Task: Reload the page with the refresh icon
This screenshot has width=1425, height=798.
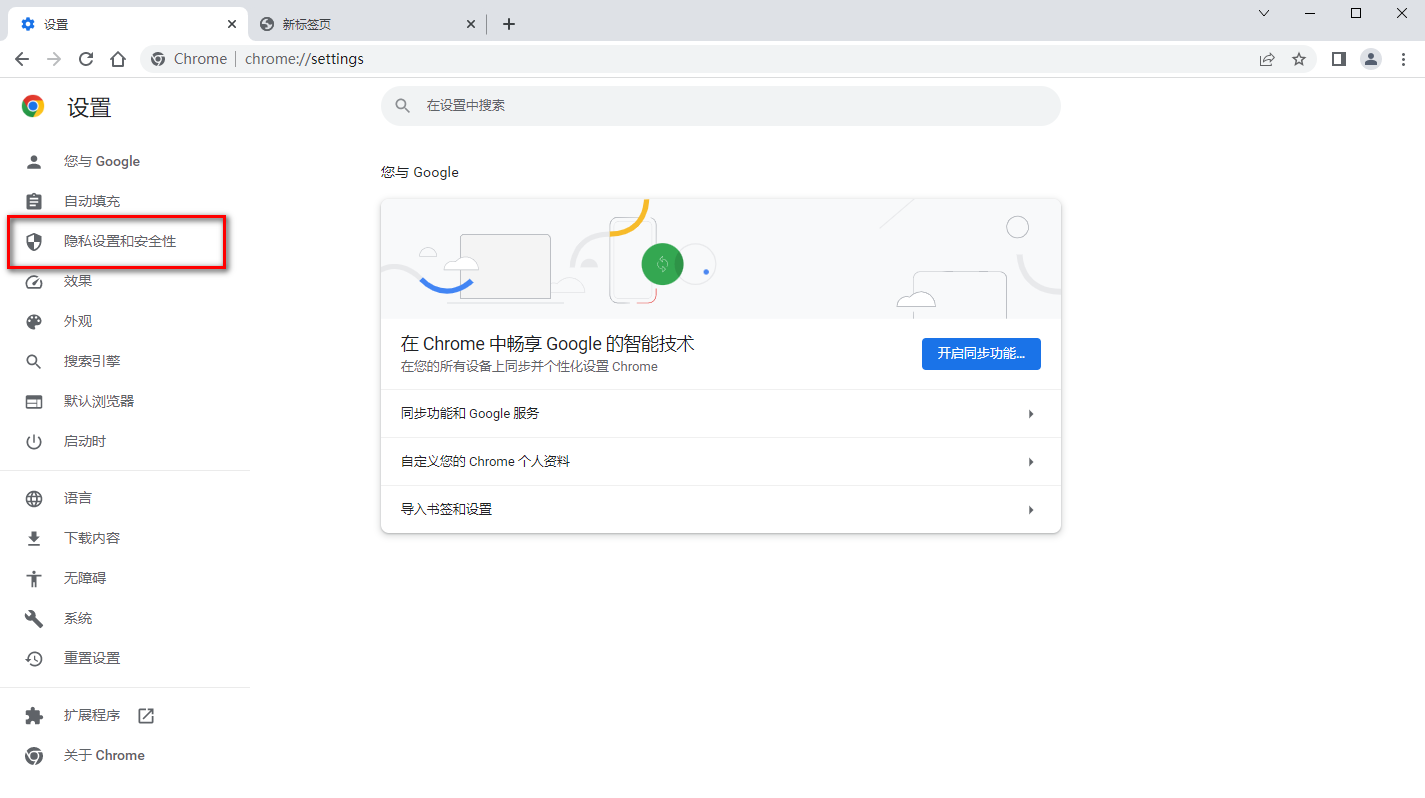Action: 86,59
